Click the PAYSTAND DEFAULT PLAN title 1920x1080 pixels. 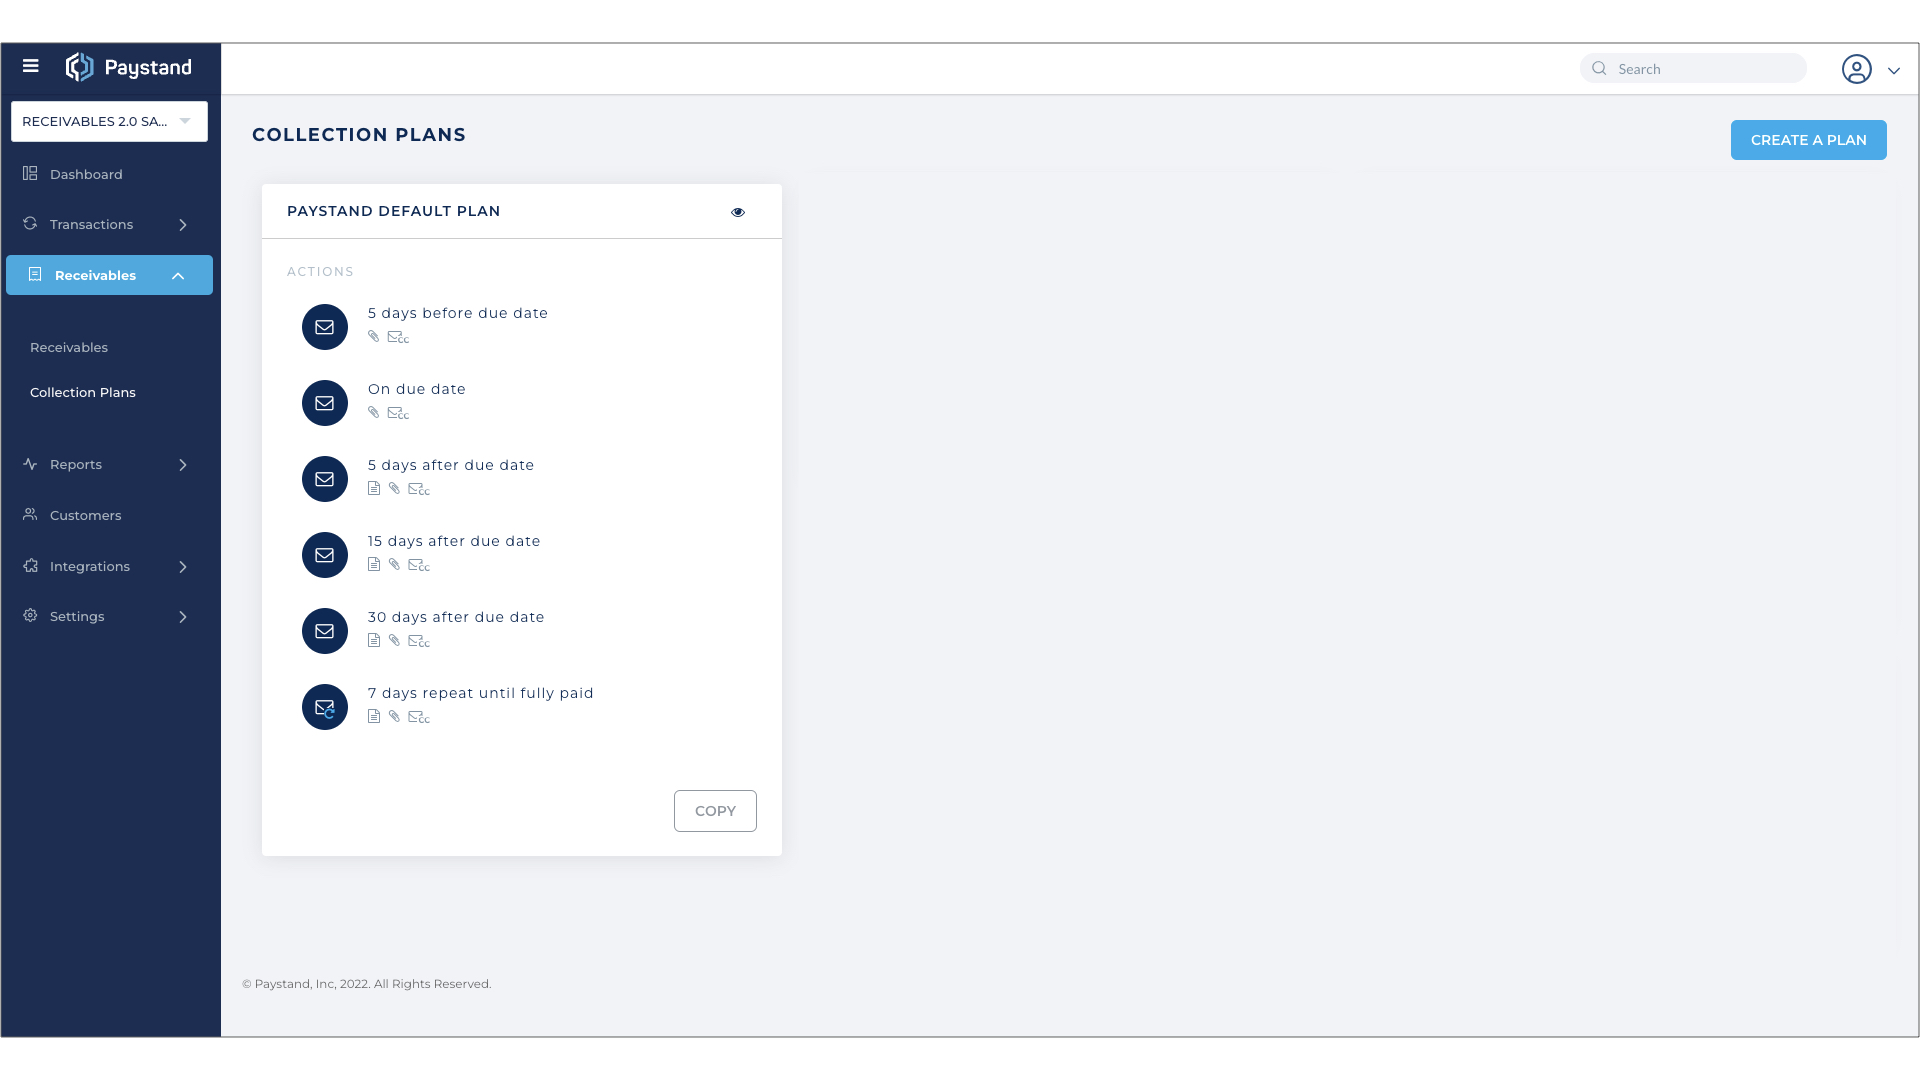[394, 211]
